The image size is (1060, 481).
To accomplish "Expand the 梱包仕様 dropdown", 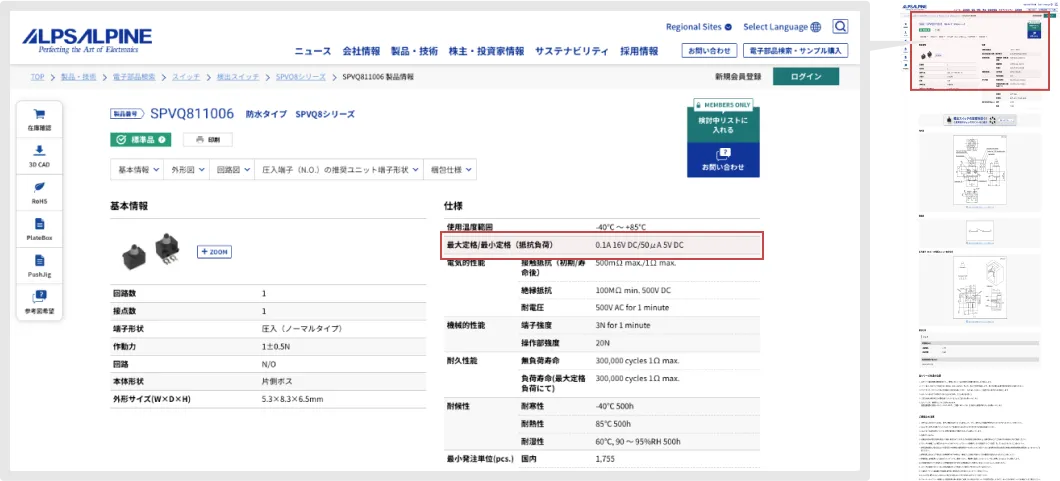I will (450, 170).
